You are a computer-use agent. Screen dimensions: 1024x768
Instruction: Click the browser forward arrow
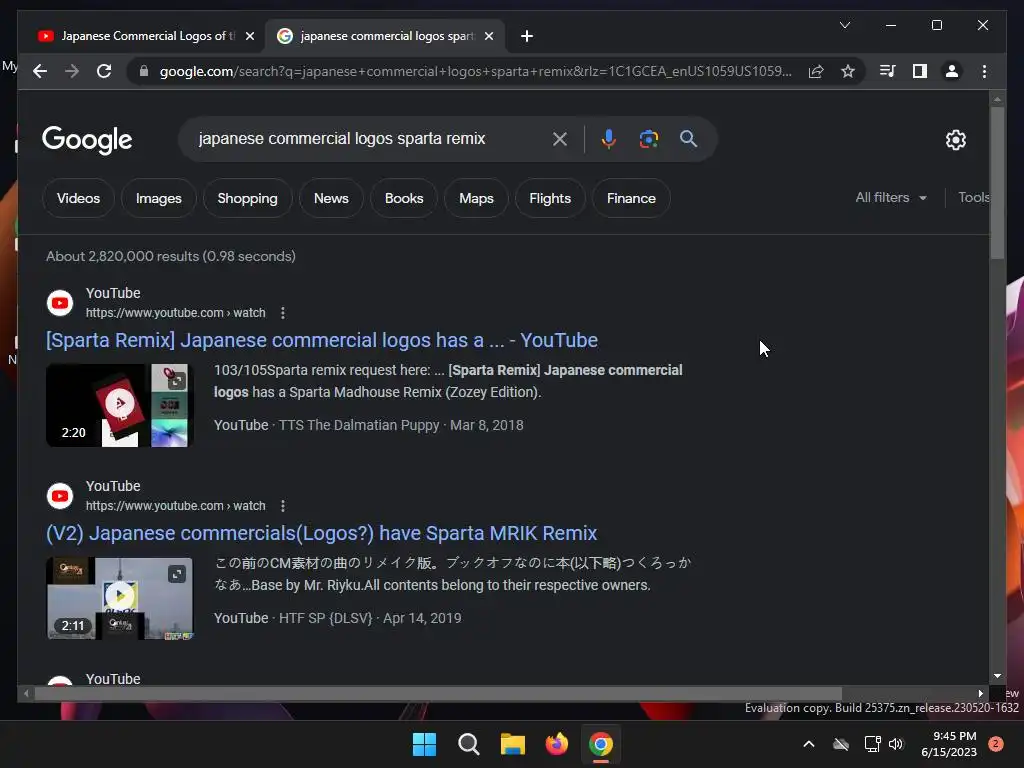[x=72, y=71]
